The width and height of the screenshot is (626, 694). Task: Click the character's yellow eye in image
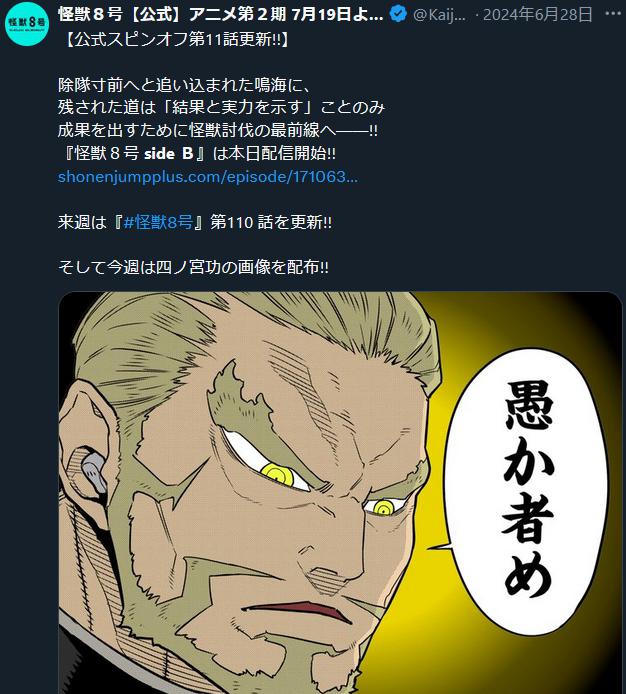coord(278,474)
